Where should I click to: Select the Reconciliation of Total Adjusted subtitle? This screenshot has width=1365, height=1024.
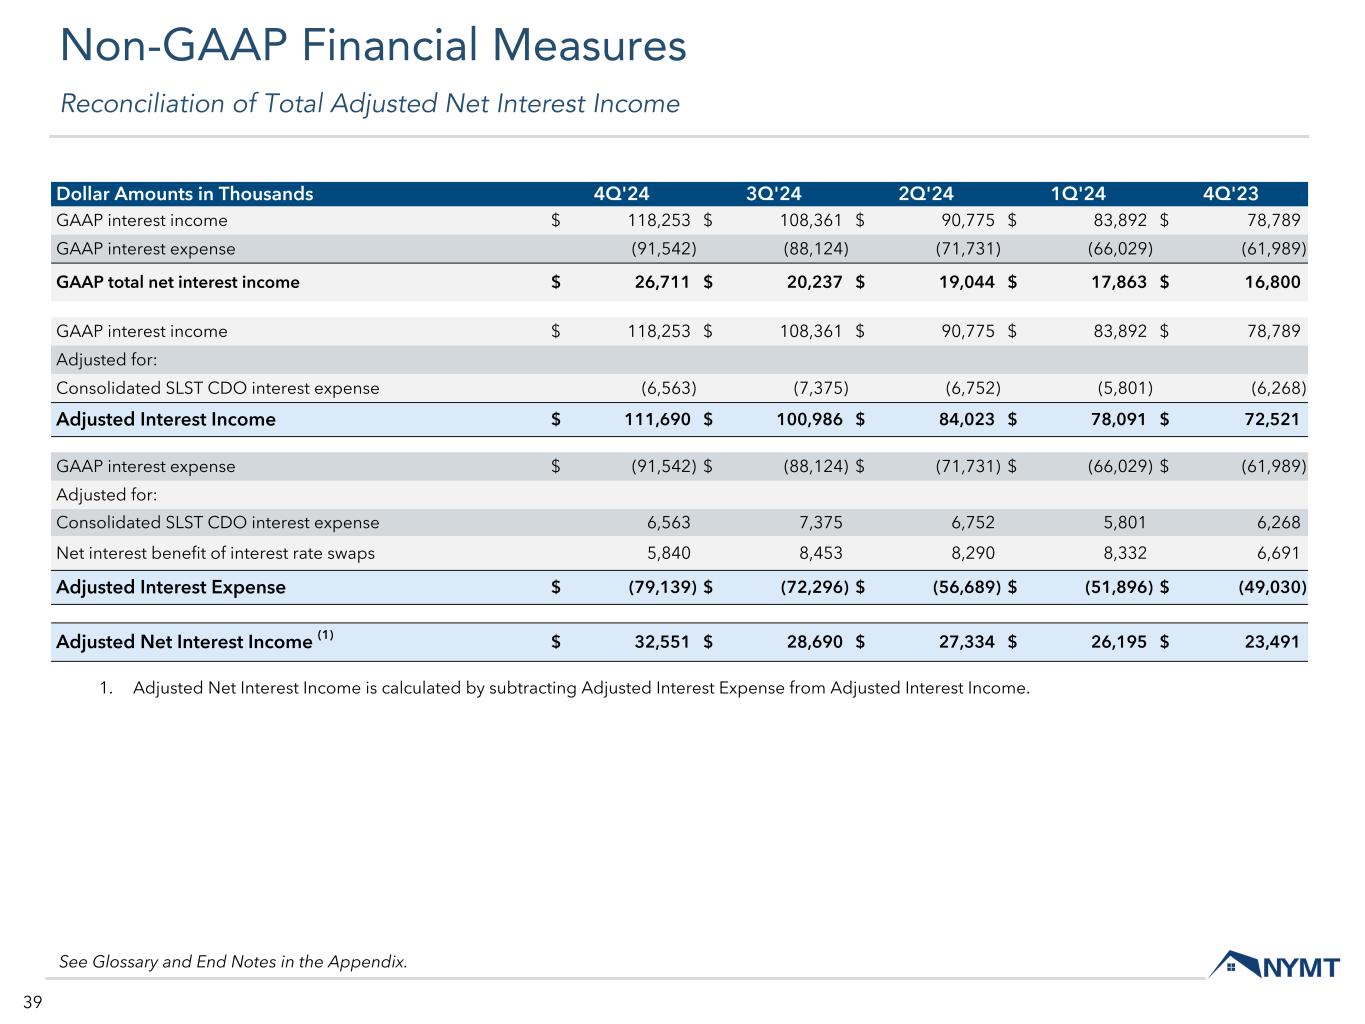pyautogui.click(x=370, y=104)
